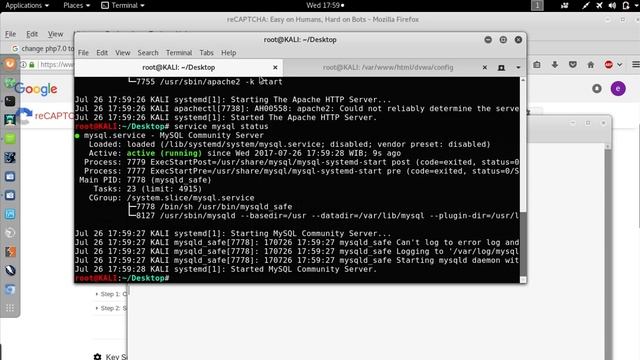Click the airplane mode network tray icon
The height and width of the screenshot is (360, 640).
599,5
